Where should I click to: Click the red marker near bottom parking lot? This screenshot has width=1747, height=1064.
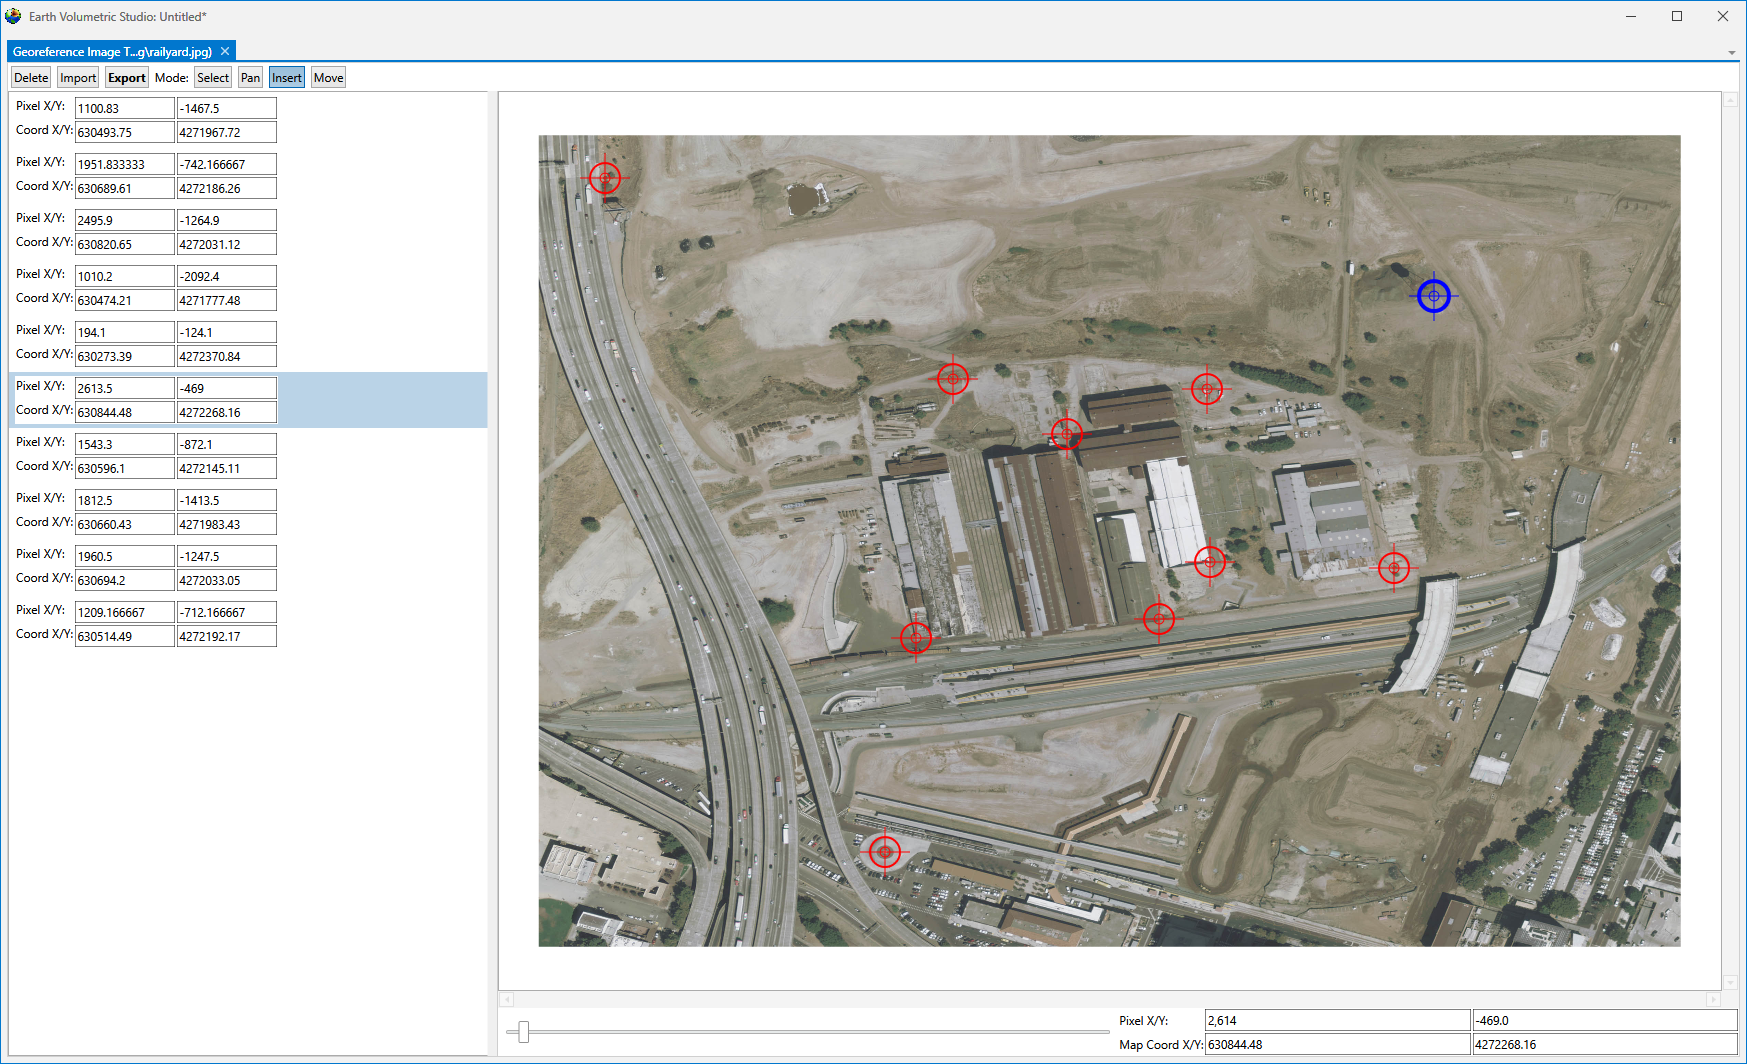[x=884, y=851]
